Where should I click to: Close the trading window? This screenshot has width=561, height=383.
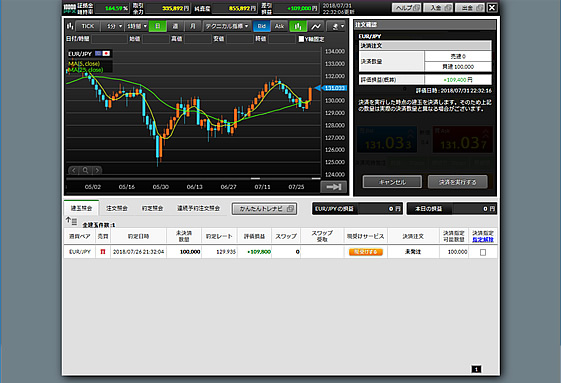pos(492,8)
